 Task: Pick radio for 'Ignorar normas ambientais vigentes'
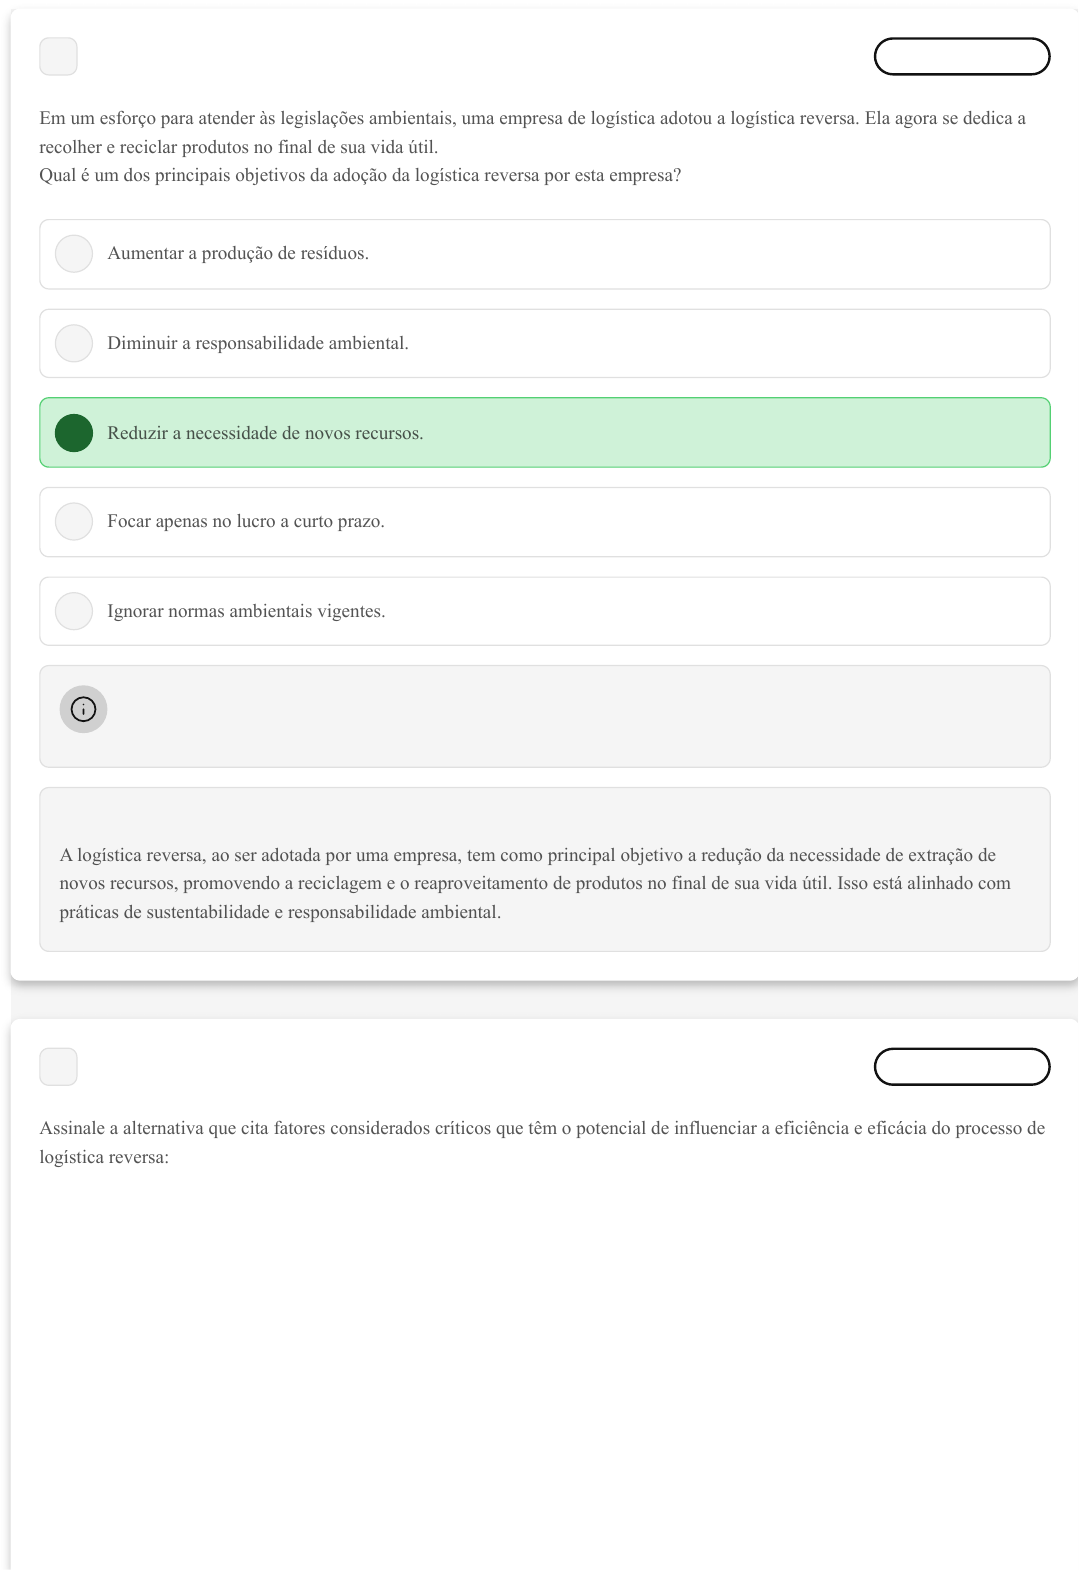pos(74,611)
